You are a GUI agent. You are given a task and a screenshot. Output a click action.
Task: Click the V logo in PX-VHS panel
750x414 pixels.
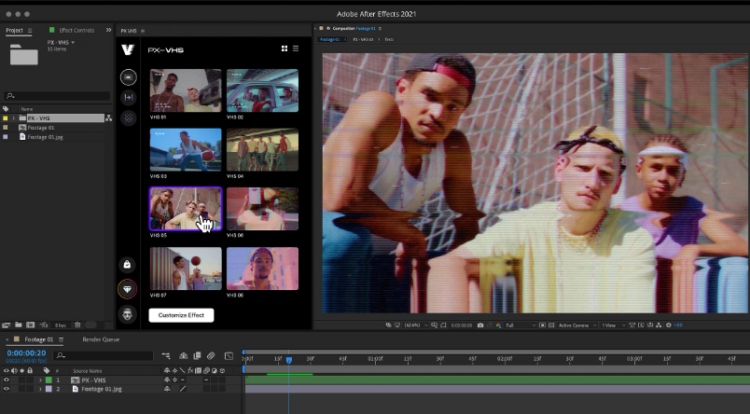tap(128, 49)
